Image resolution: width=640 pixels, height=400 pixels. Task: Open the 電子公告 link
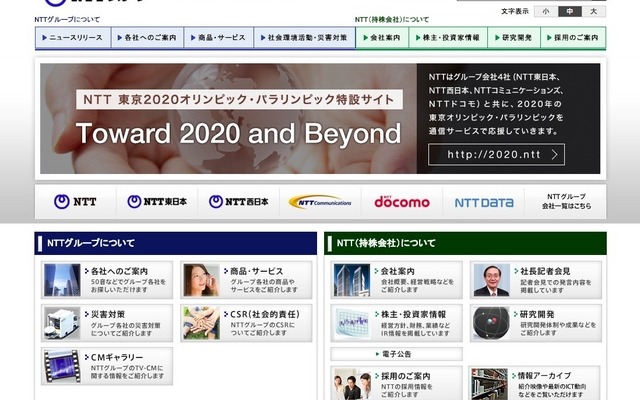point(396,354)
